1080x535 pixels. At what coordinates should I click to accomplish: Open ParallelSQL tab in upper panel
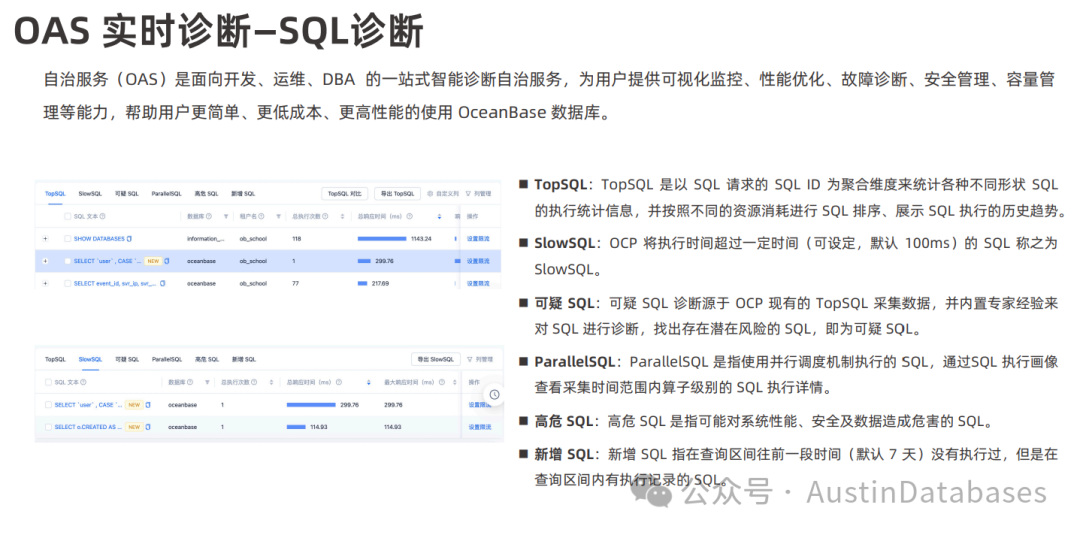(167, 193)
